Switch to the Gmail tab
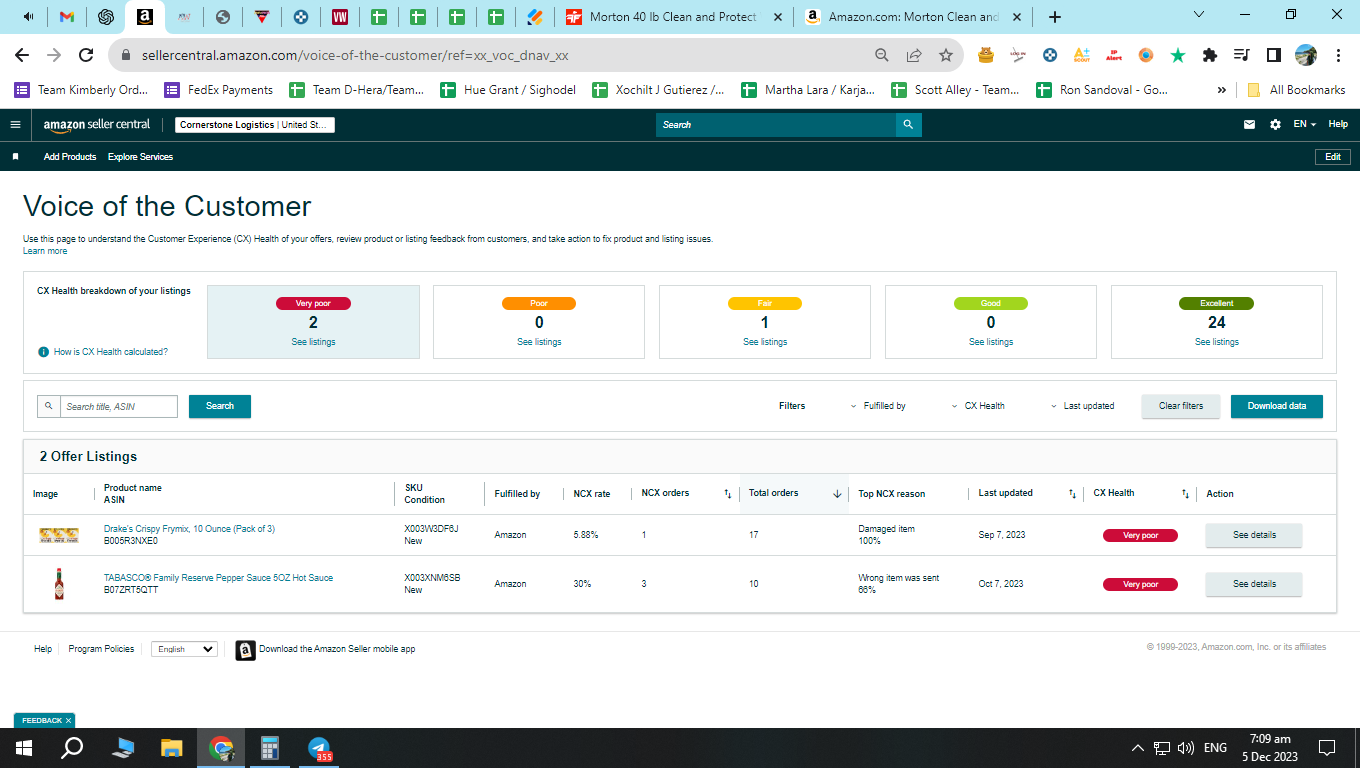 tap(67, 17)
